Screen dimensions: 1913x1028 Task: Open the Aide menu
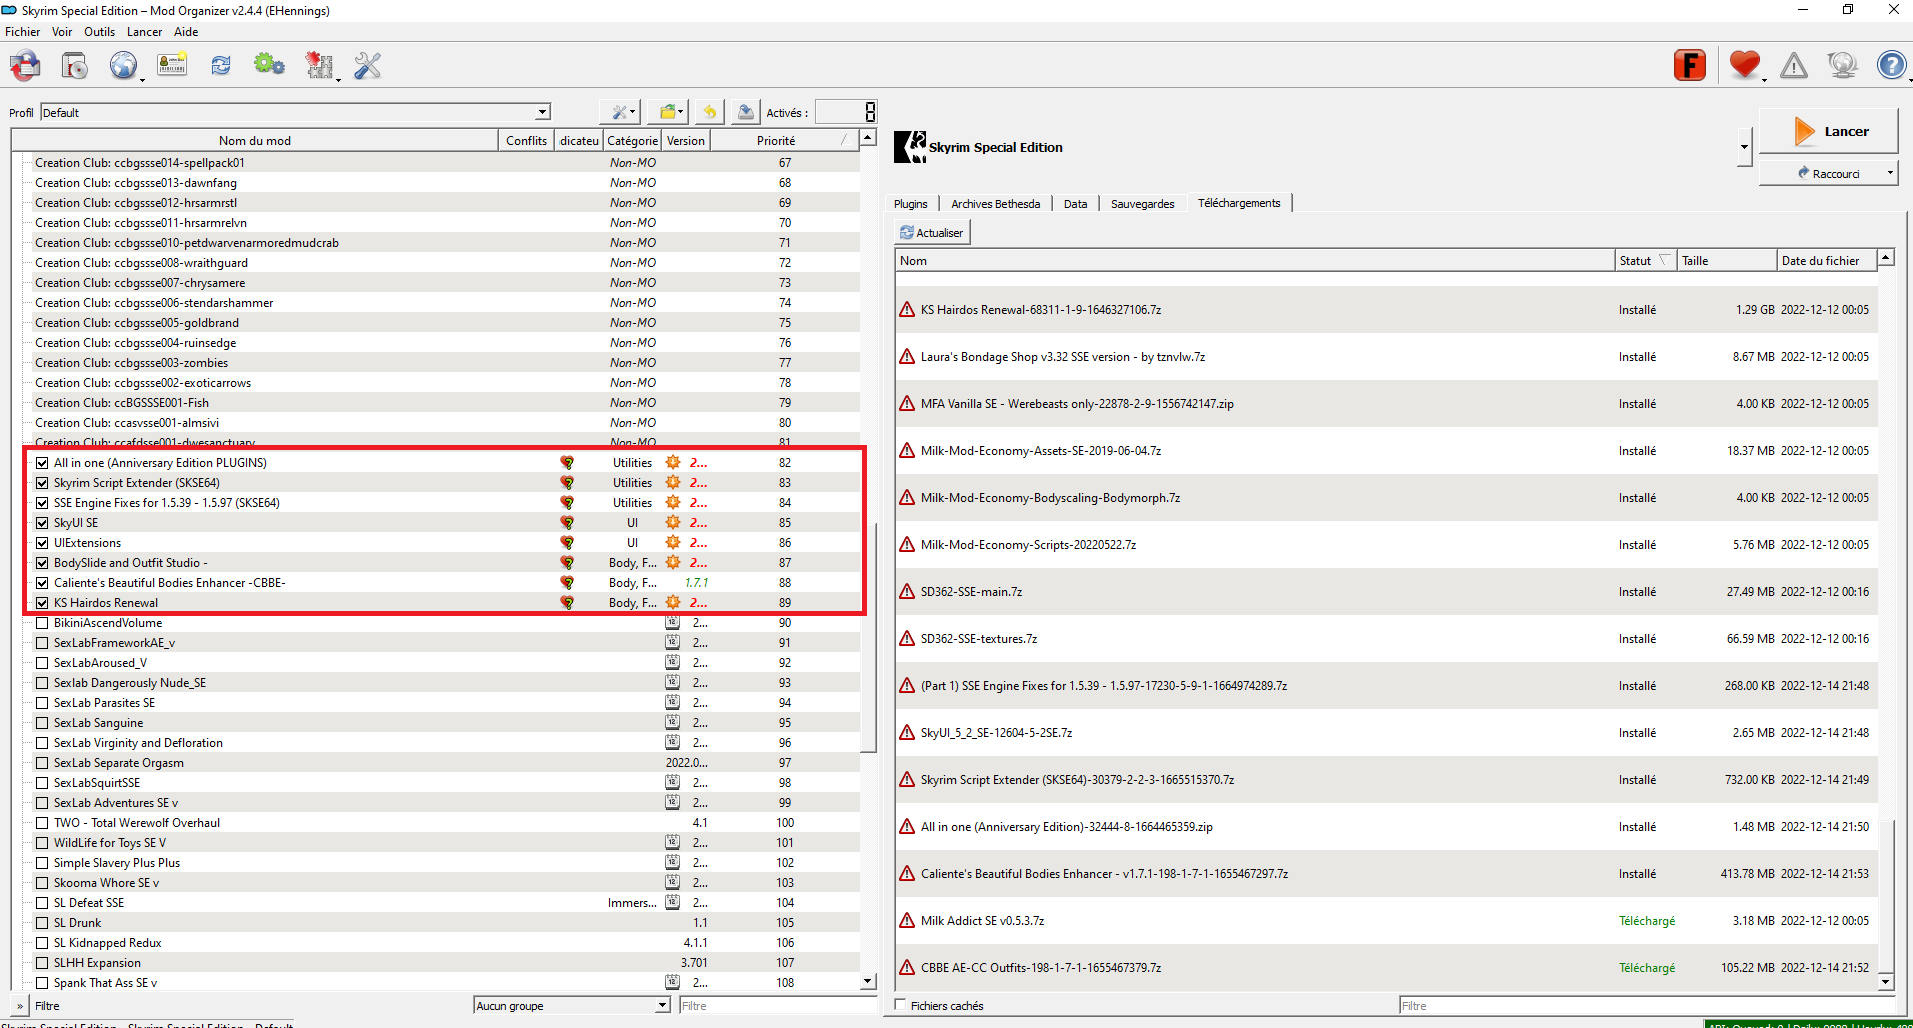[186, 32]
